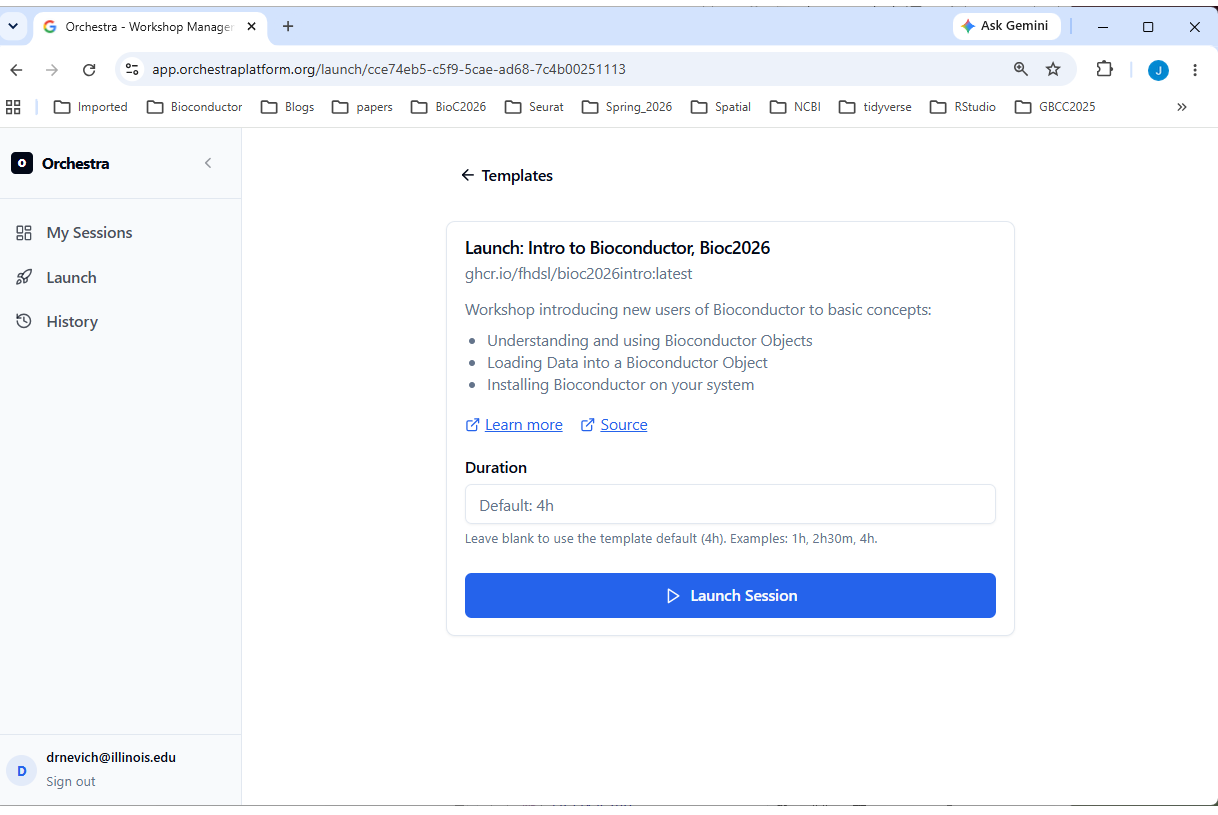
Task: Open Chrome three-dot menu
Action: (1195, 69)
